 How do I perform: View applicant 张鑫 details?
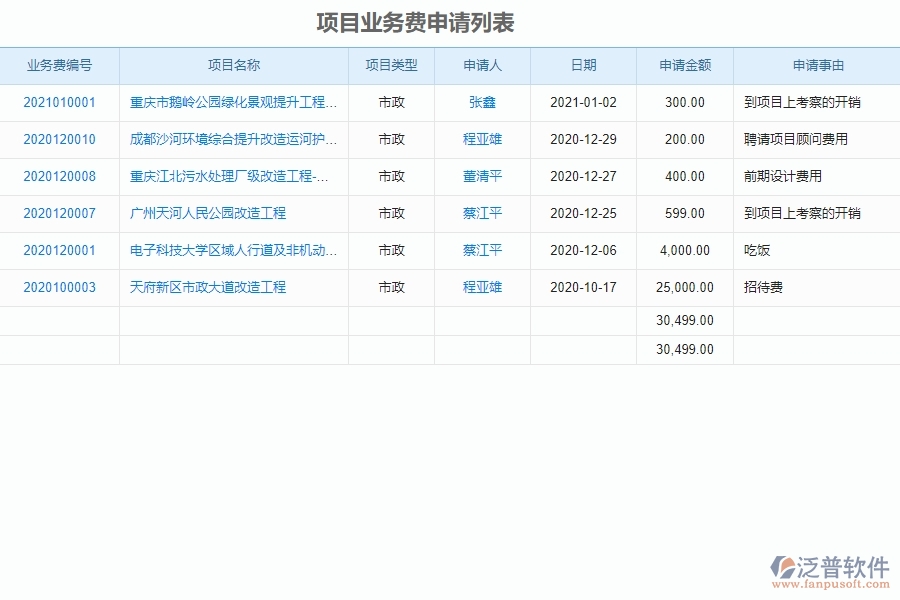[482, 102]
